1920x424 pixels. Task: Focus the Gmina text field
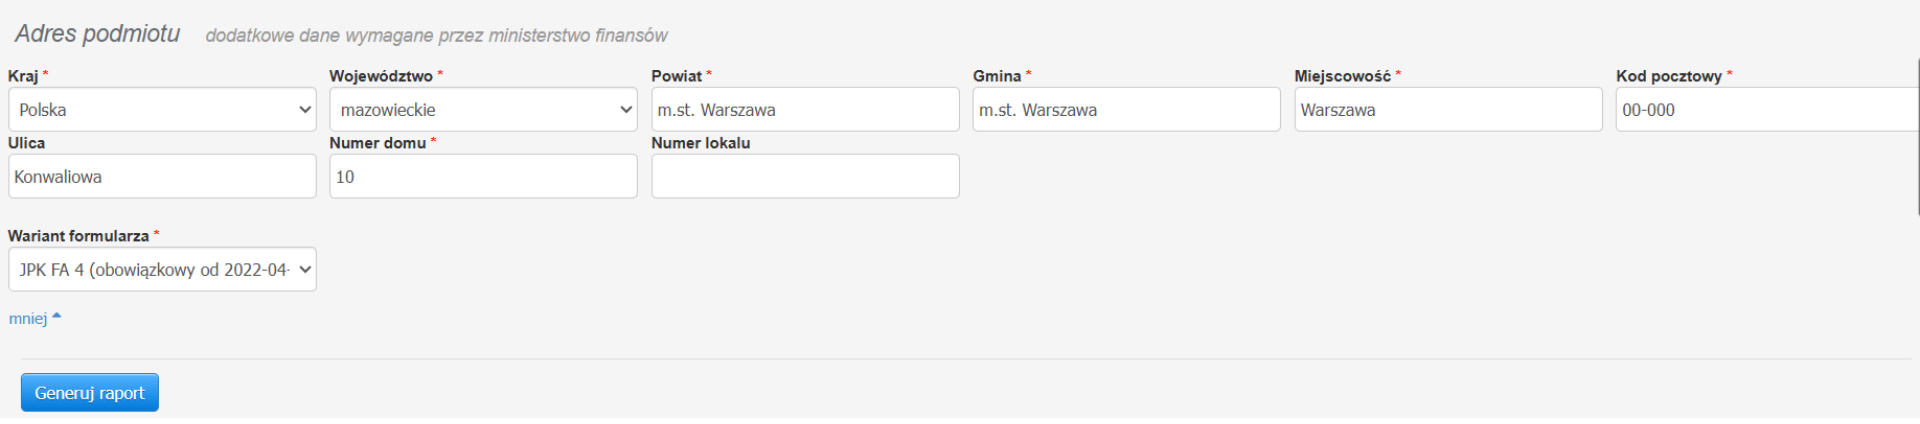1126,110
